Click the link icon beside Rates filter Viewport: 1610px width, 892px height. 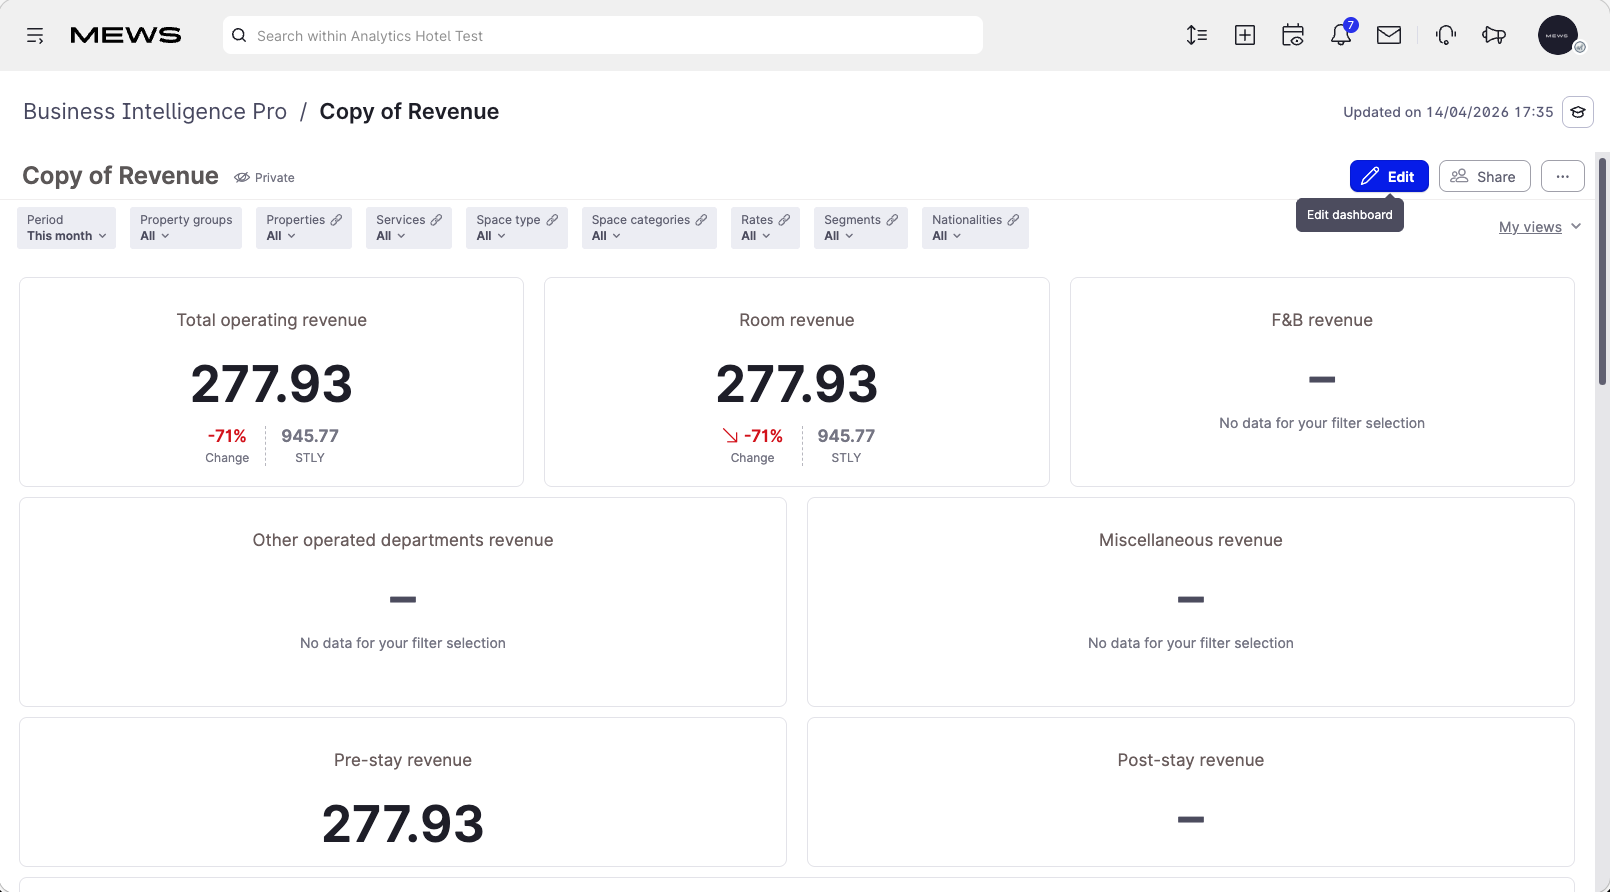[784, 220]
